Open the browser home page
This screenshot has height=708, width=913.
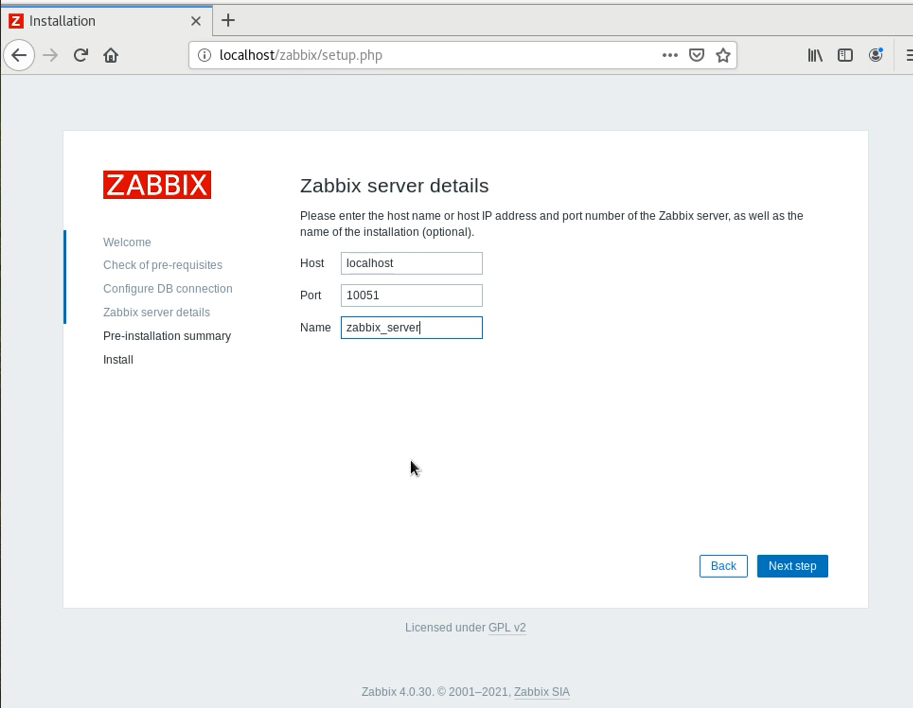(111, 55)
